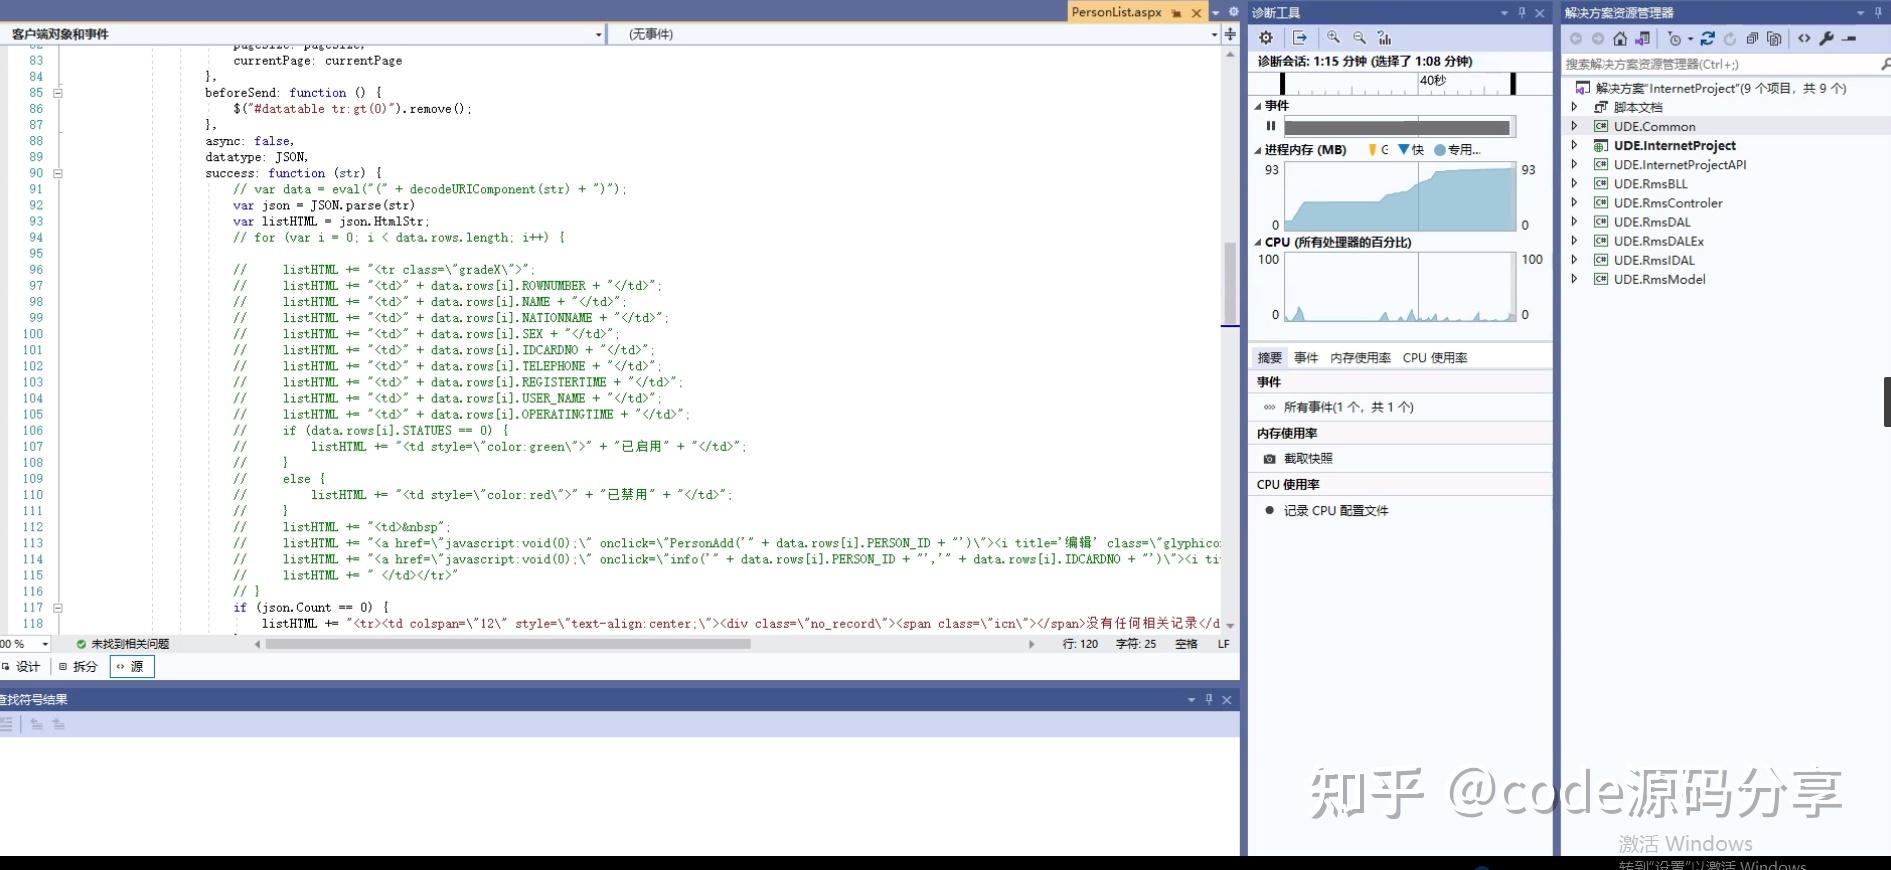Image resolution: width=1891 pixels, height=870 pixels.
Task: Collapse code block at line 85
Action: (58, 93)
